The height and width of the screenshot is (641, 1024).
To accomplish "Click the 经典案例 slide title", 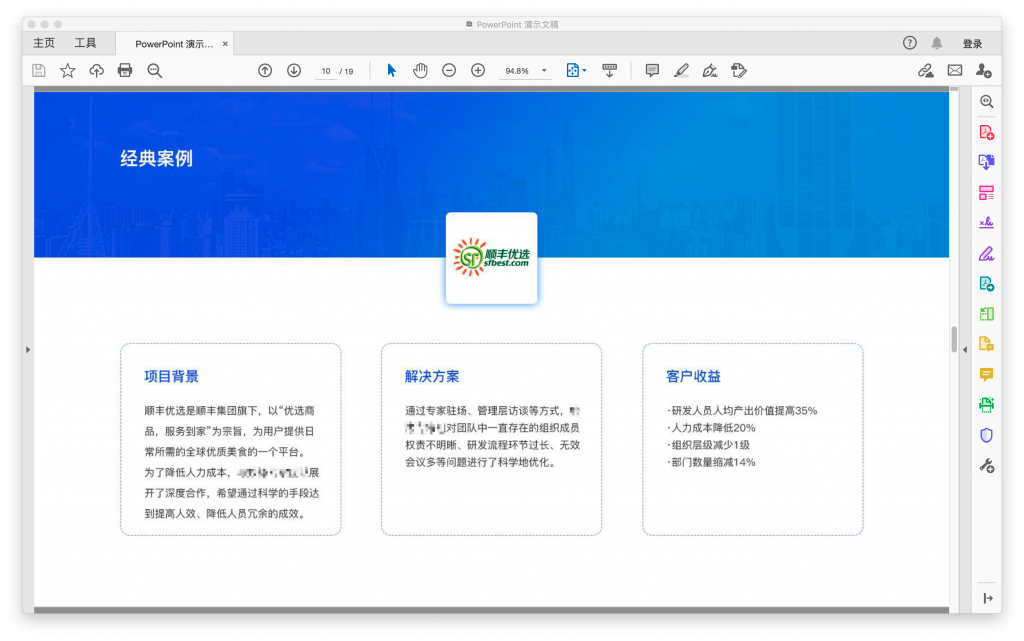I will 157,159.
